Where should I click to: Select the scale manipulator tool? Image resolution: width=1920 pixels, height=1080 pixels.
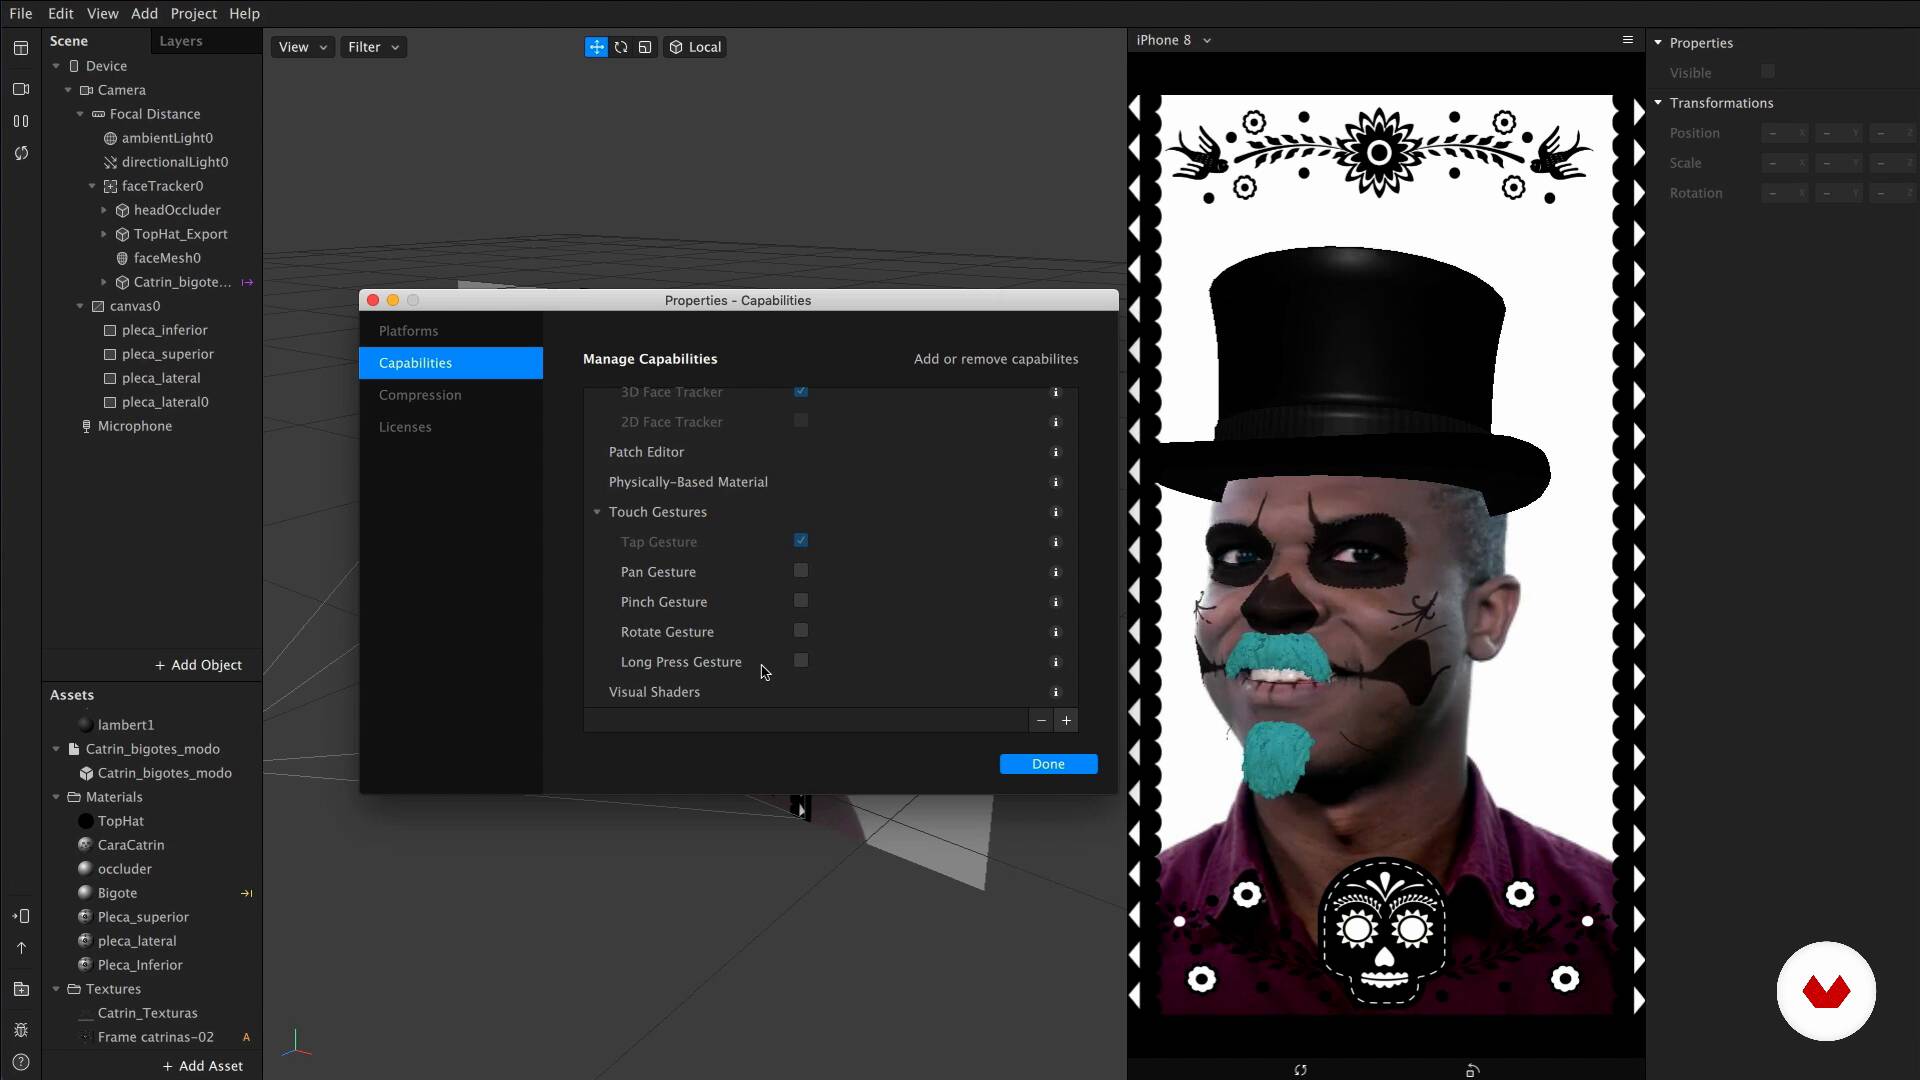(x=645, y=47)
